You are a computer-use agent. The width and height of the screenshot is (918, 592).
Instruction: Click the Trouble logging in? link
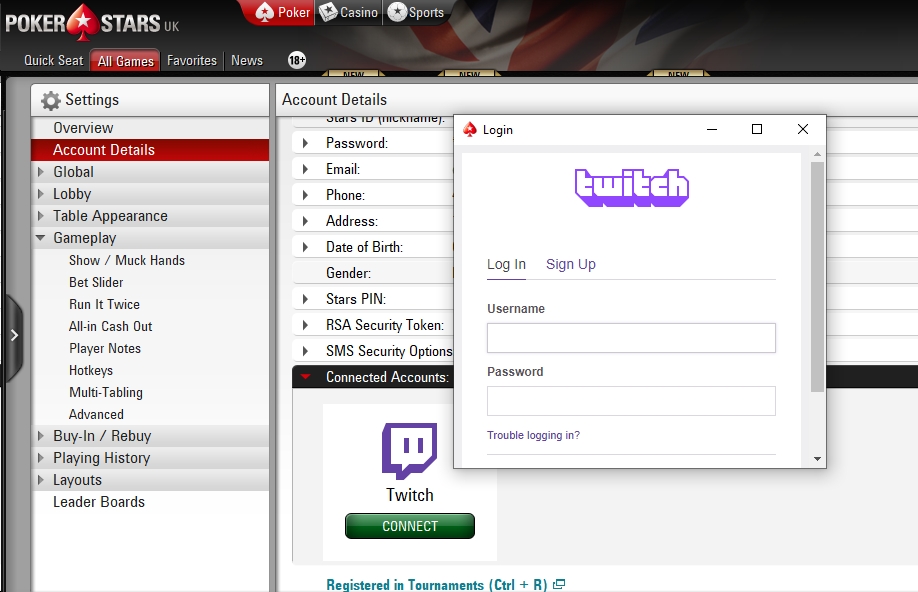coord(533,435)
